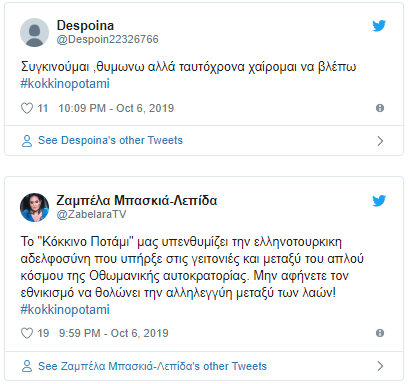Like the Ζαμπέλα Μπασκιά-Λεπίδα tweet heart
This screenshot has height=384, width=408.
click(27, 333)
